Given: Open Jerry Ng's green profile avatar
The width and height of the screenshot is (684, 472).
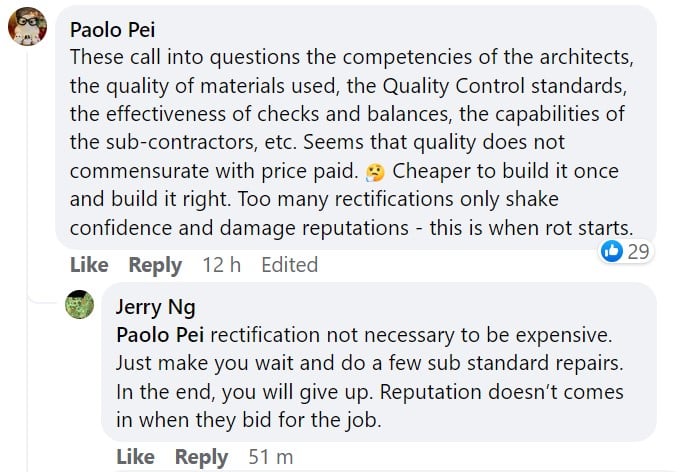Looking at the screenshot, I should coord(79,304).
